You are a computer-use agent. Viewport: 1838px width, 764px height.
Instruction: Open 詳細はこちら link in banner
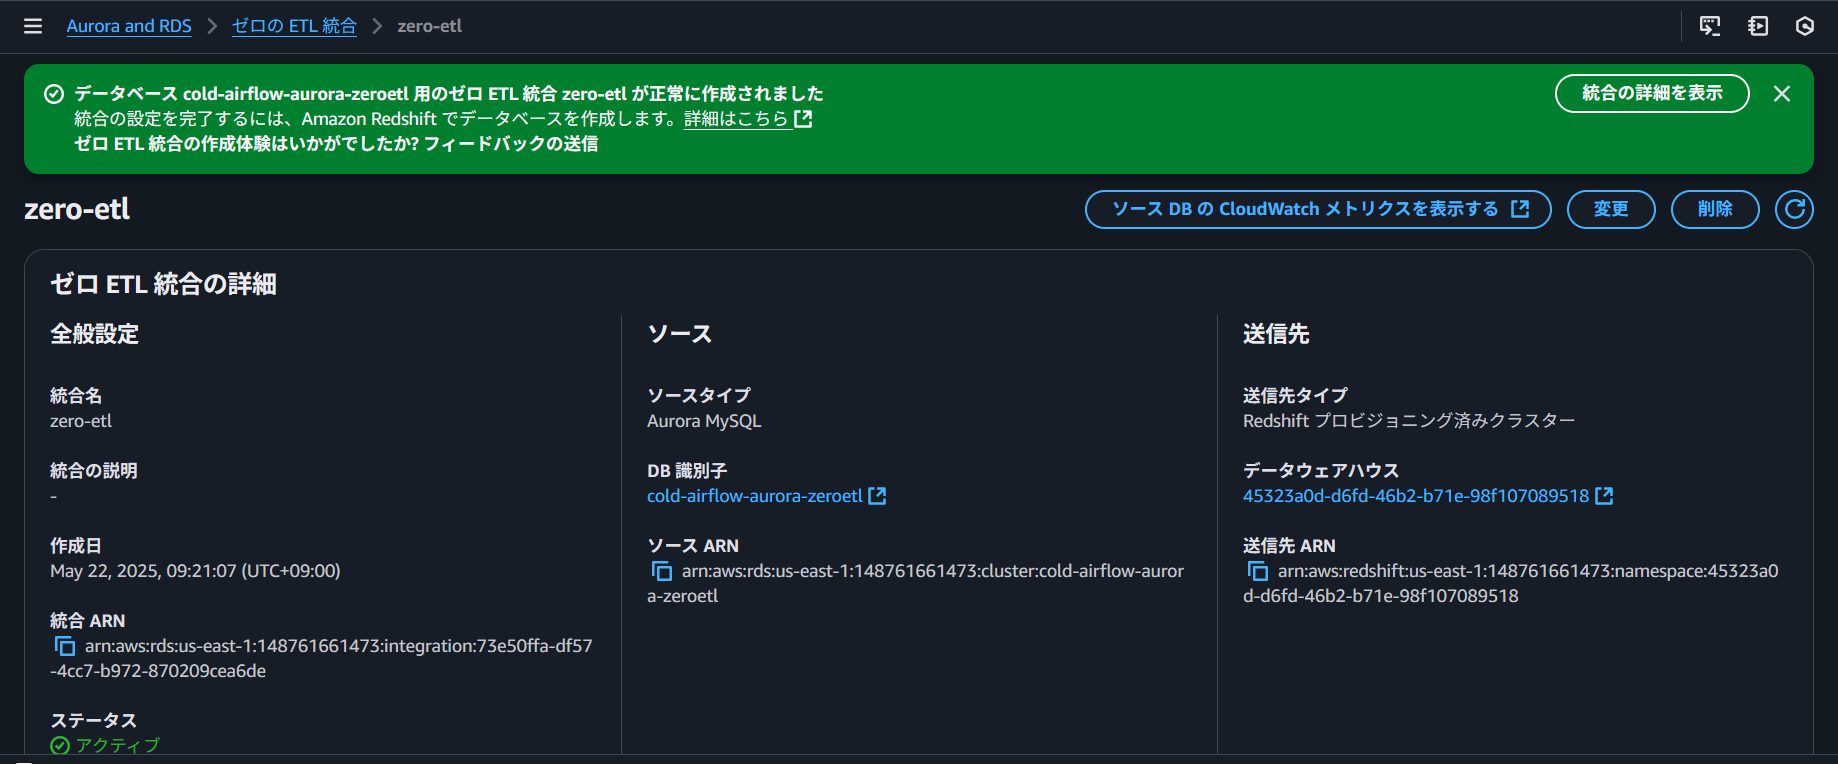pos(737,119)
